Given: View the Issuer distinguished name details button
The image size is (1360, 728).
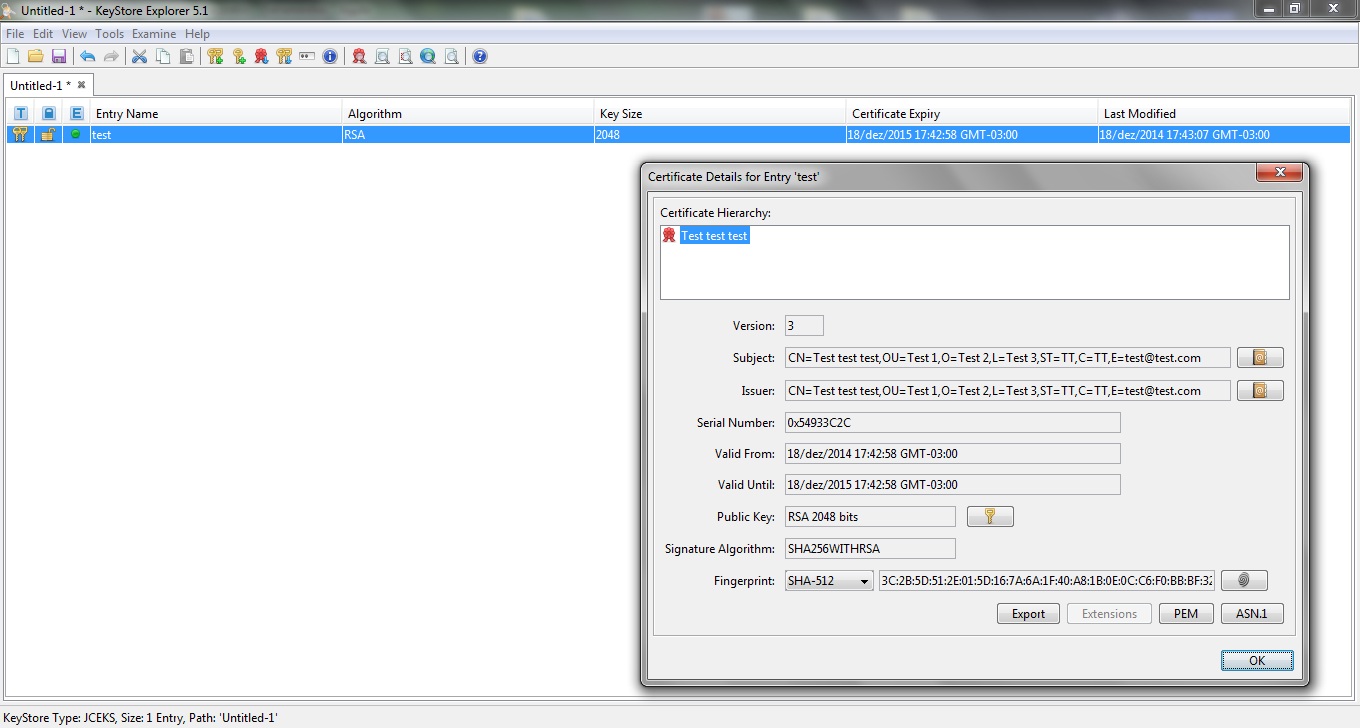Looking at the screenshot, I should coord(1260,390).
